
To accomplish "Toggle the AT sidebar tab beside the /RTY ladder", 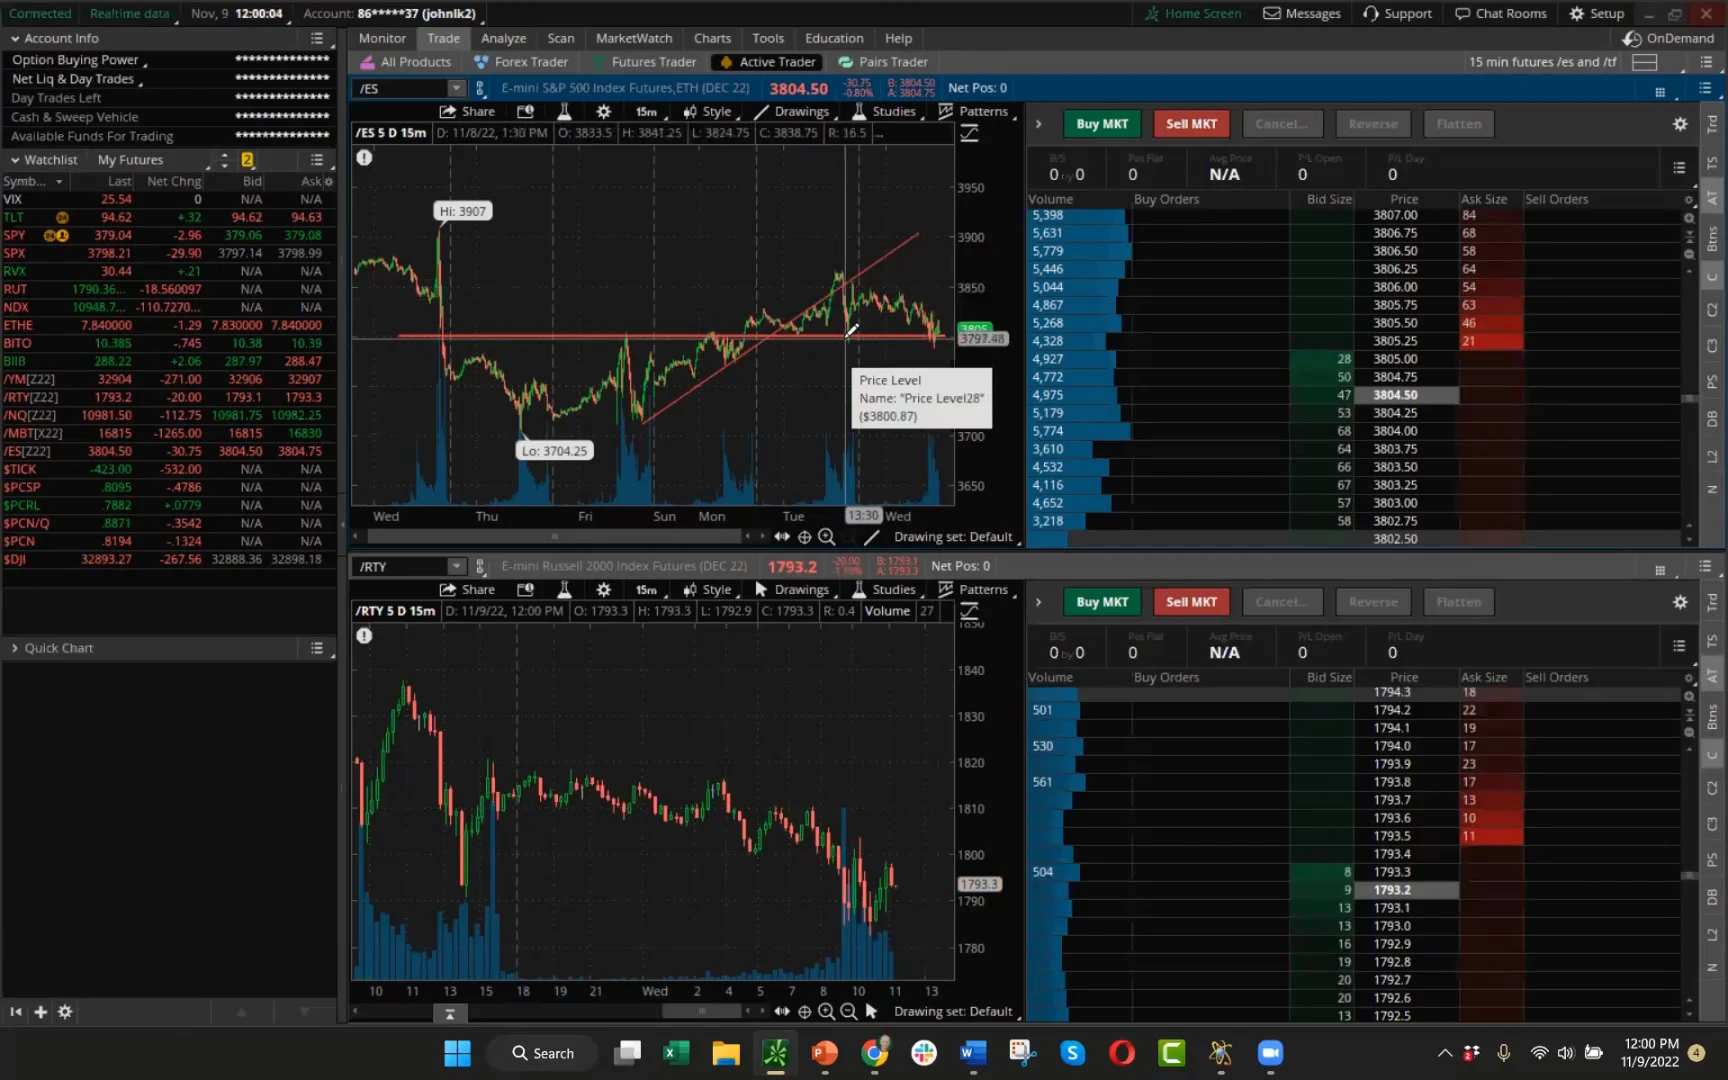I will [x=1712, y=677].
